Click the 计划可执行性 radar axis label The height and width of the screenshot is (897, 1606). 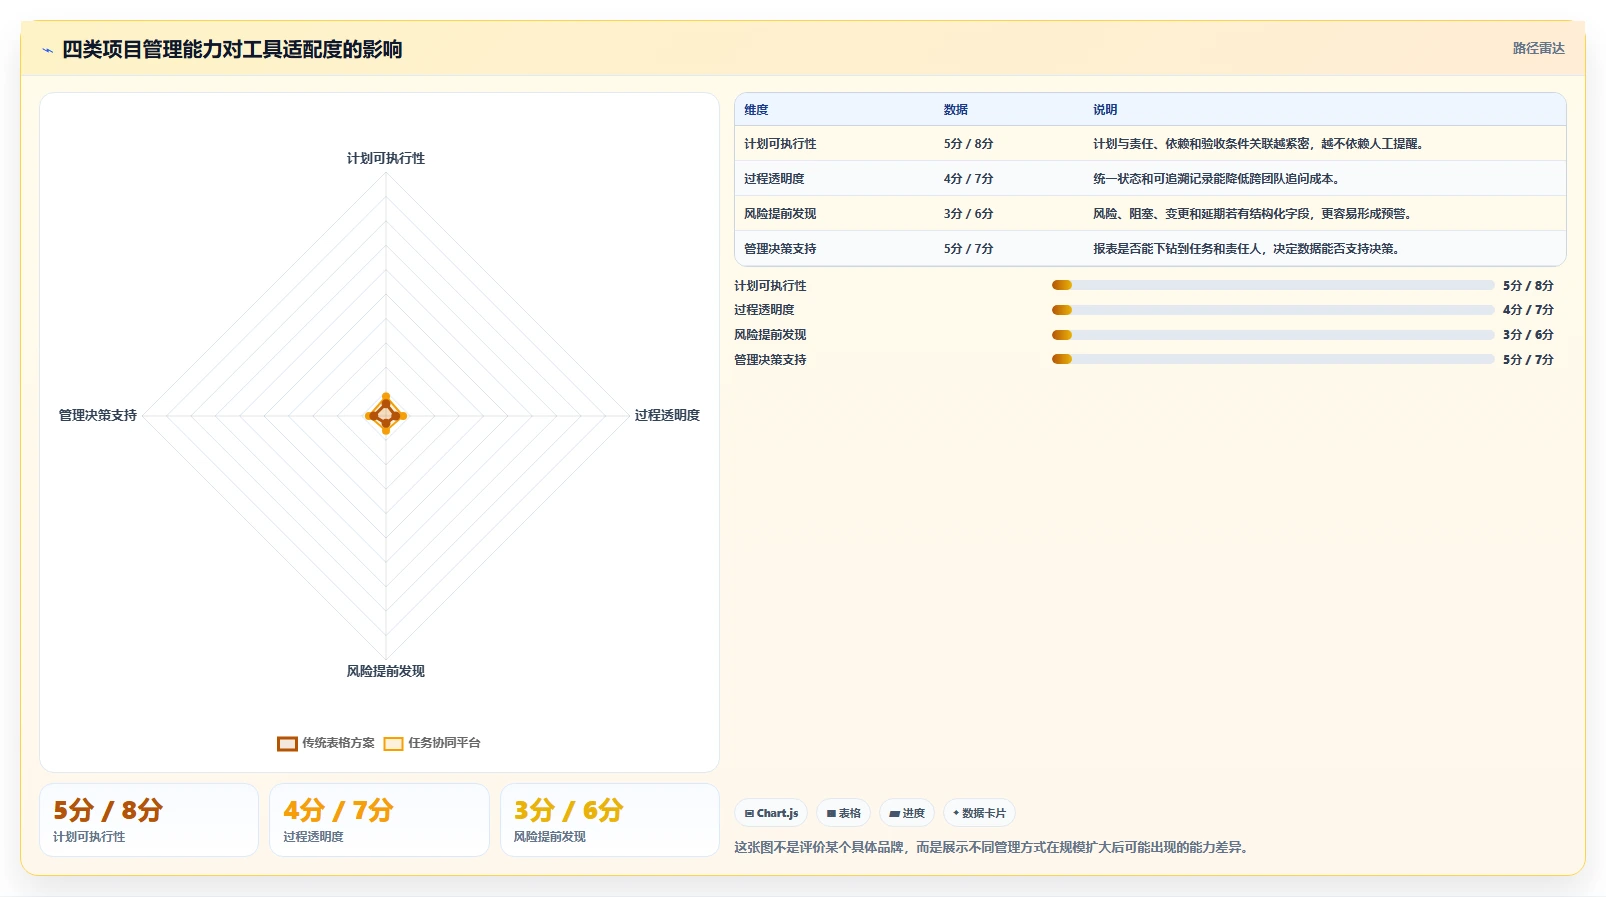point(386,158)
